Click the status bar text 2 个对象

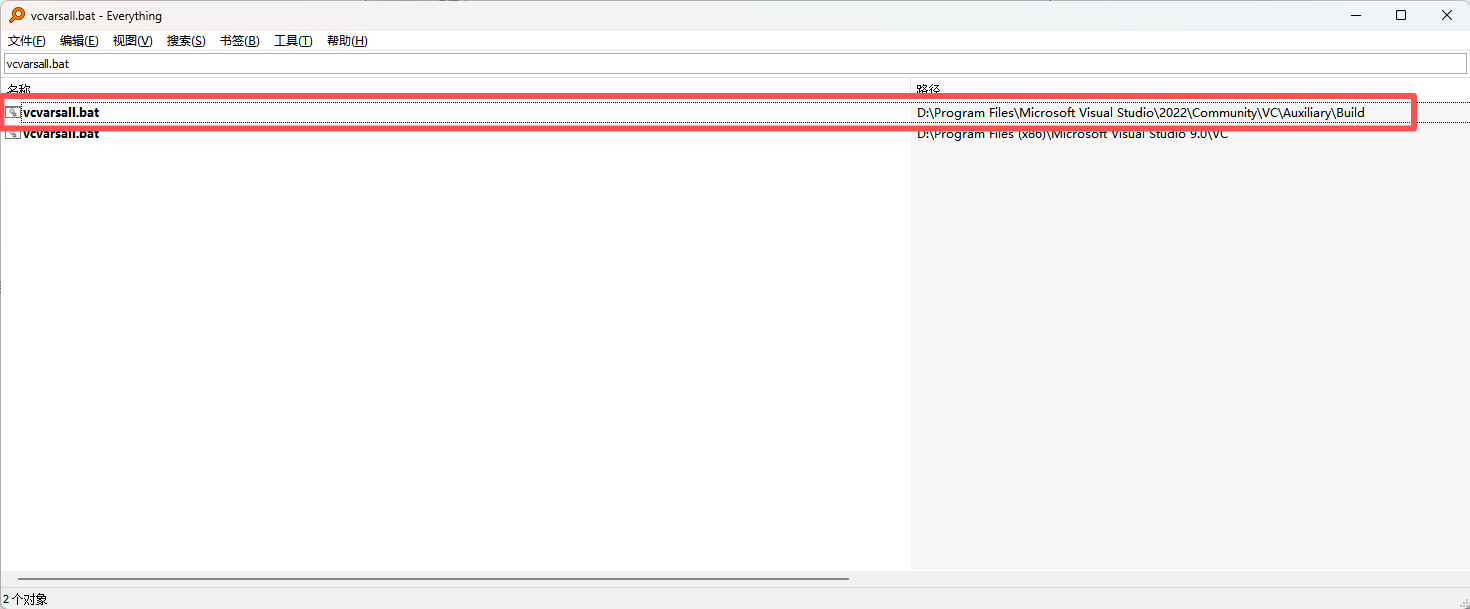point(25,599)
